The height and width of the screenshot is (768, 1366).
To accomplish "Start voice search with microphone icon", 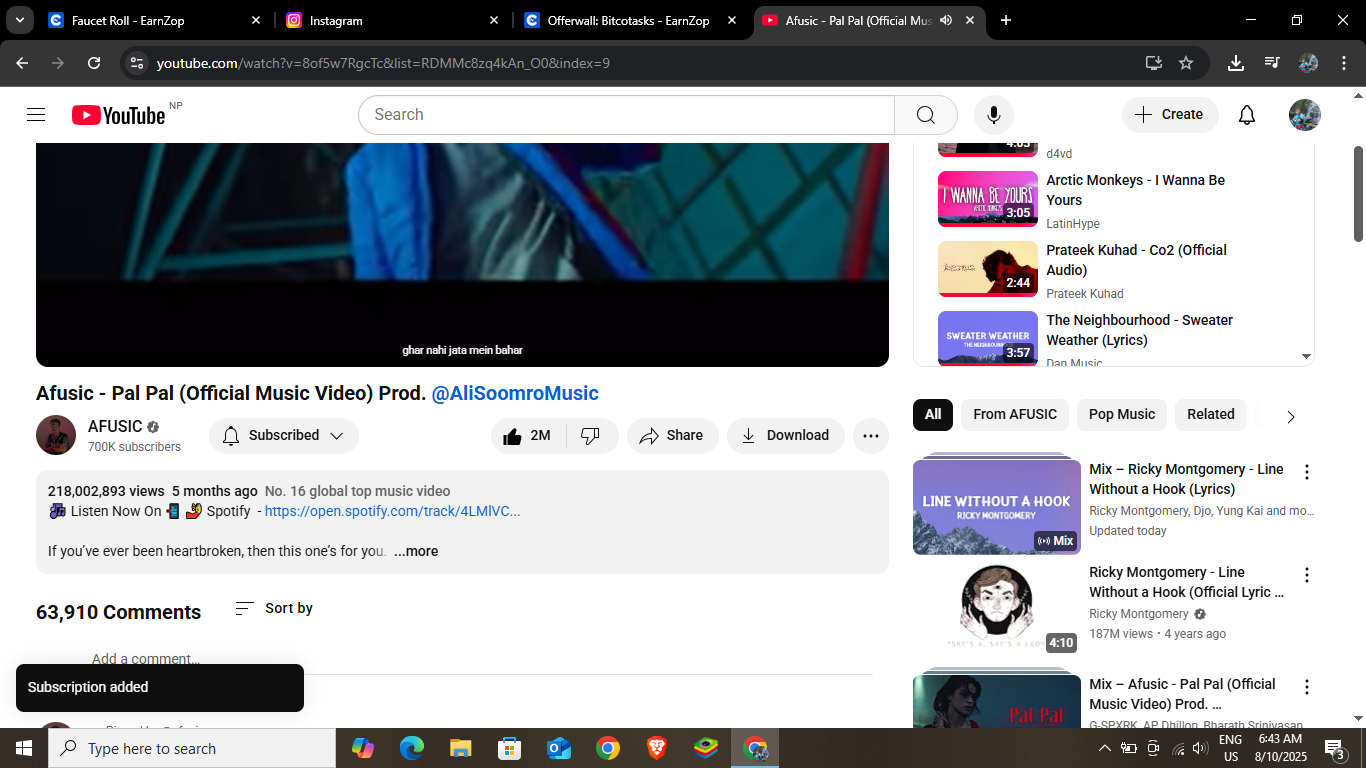I will click(994, 115).
